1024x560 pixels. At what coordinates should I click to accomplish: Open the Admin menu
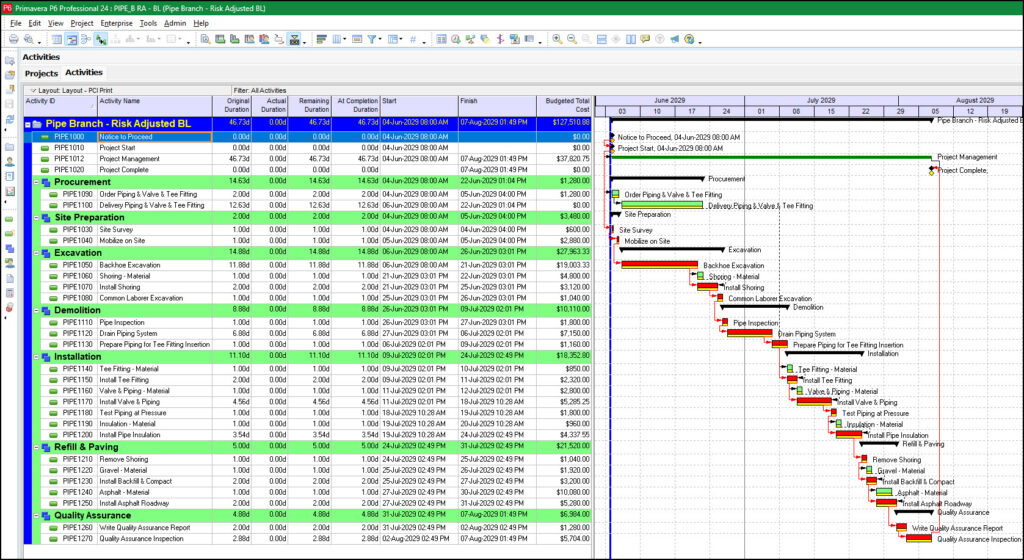pyautogui.click(x=175, y=23)
